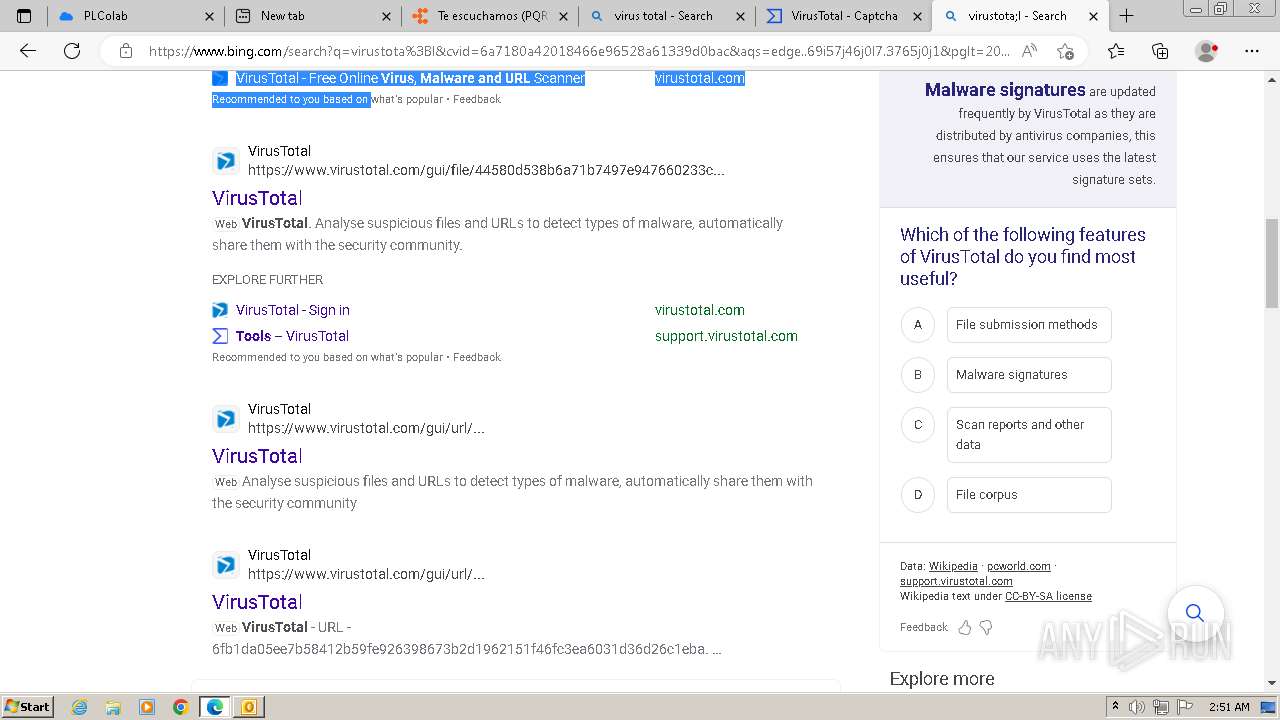Go back to previous page
The image size is (1280, 720).
[x=28, y=51]
